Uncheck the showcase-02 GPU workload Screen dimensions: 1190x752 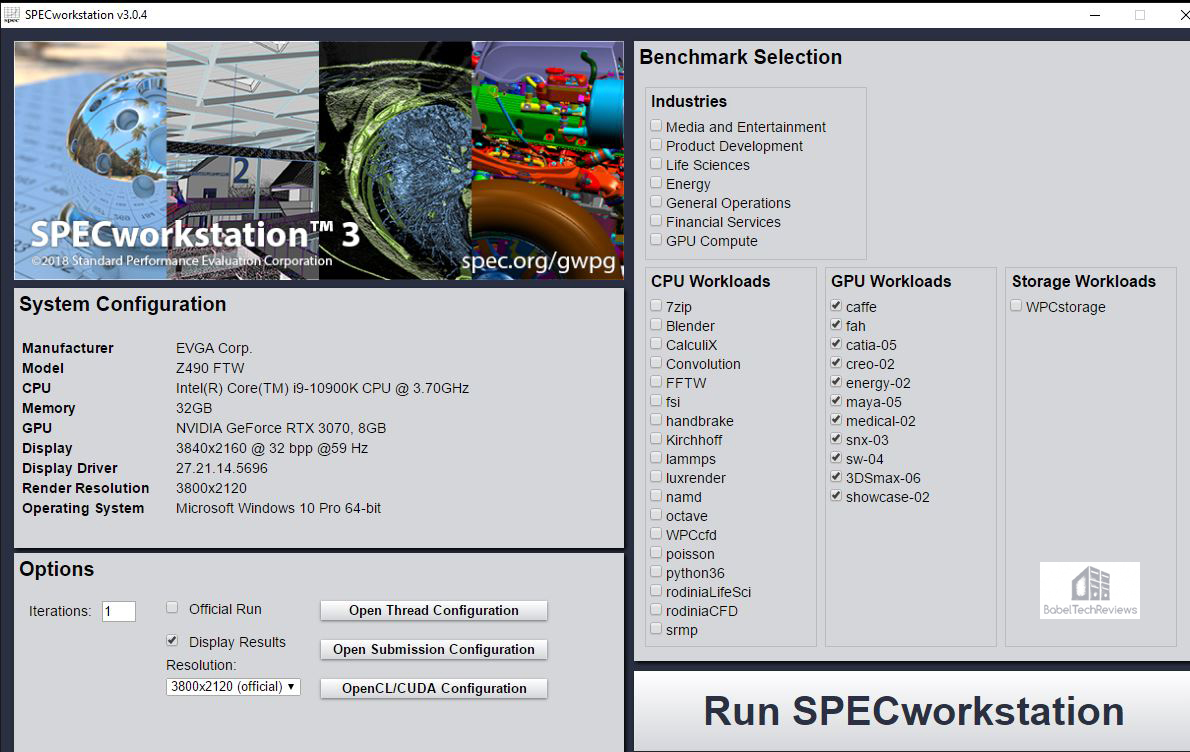coord(836,496)
